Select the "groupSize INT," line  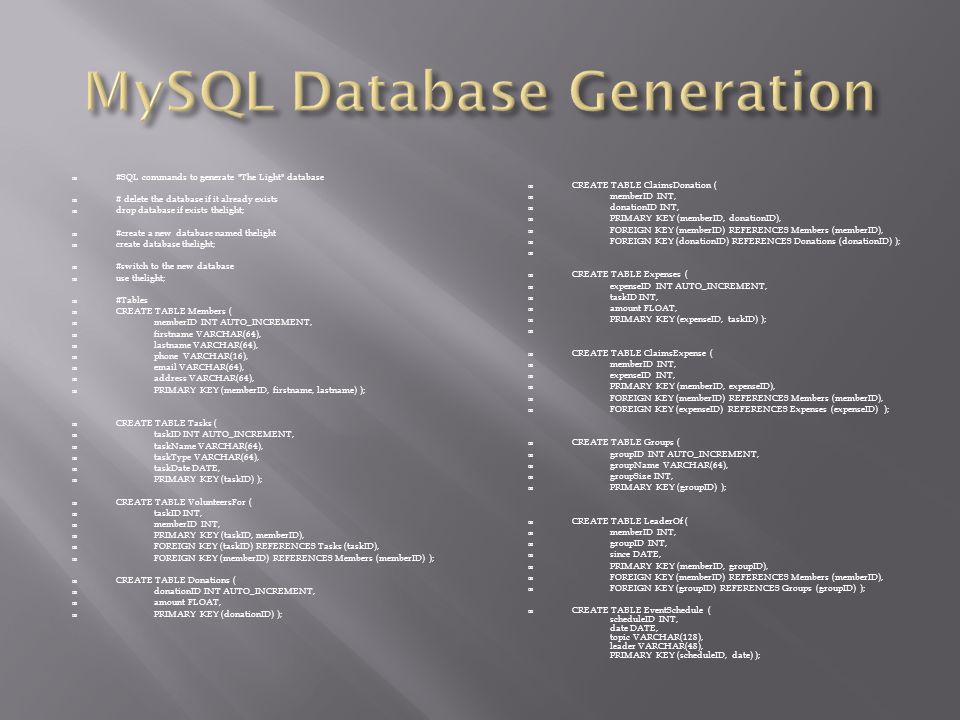(x=642, y=476)
